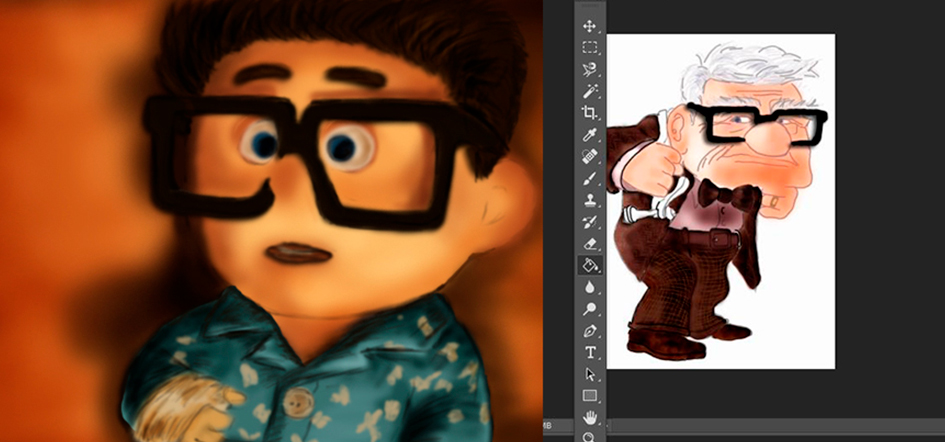
Task: Select the Dodge tool
Action: pos(589,309)
